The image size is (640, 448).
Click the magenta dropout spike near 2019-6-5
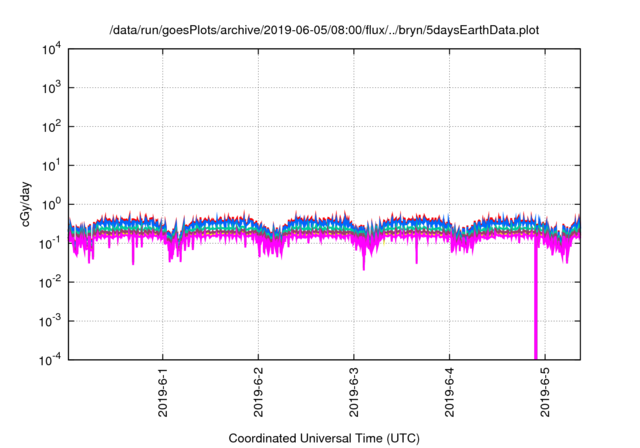coord(536,302)
